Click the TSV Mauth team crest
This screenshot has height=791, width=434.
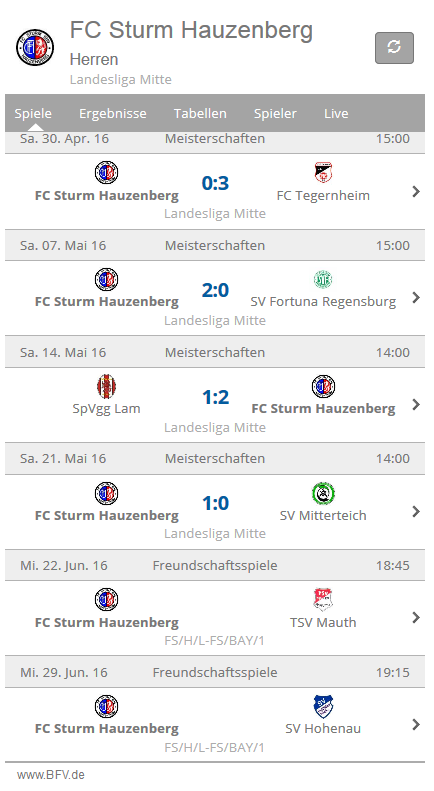point(323,600)
